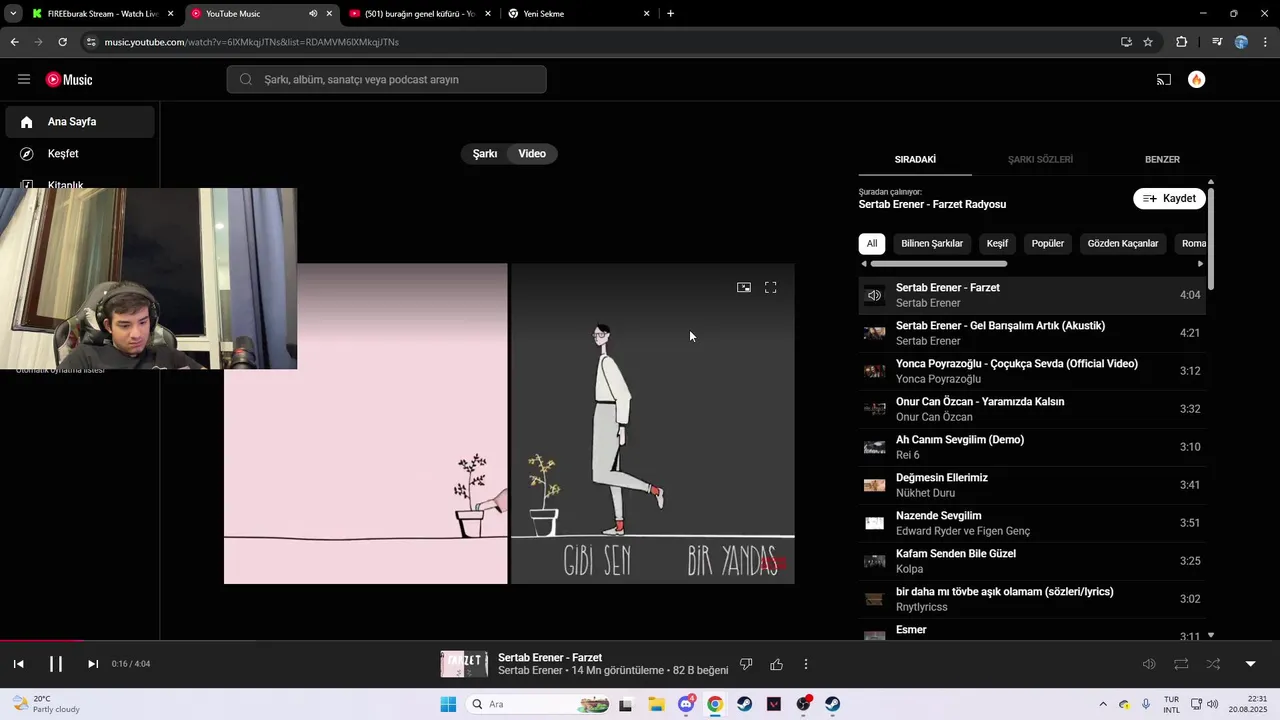
Task: Open the weather widget
Action: point(45,704)
